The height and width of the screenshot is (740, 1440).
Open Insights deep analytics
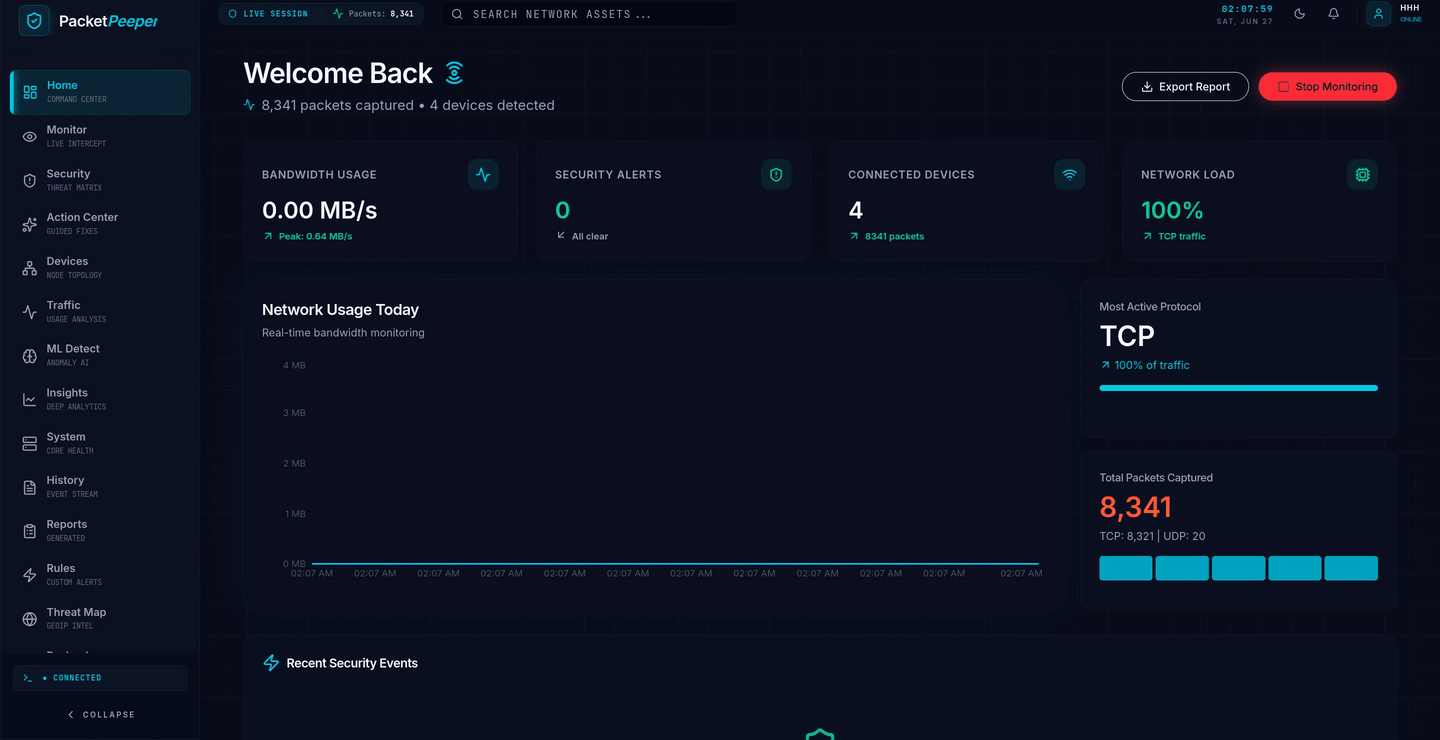pos(100,399)
